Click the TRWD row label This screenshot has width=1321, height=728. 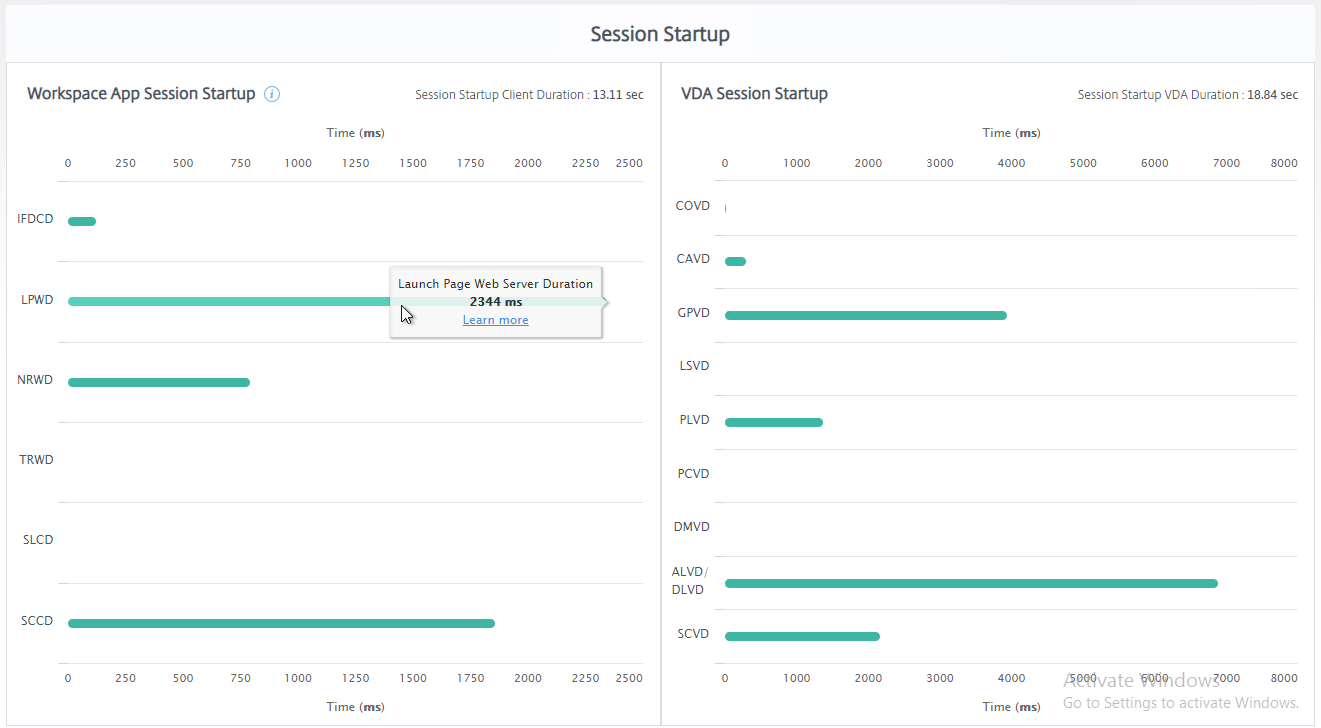pos(37,460)
